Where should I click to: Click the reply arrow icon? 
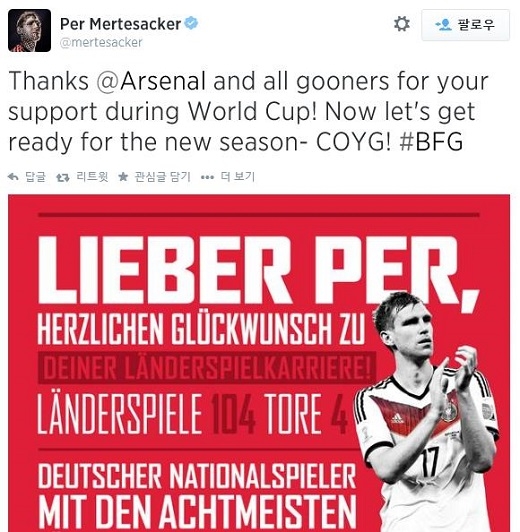(x=13, y=177)
